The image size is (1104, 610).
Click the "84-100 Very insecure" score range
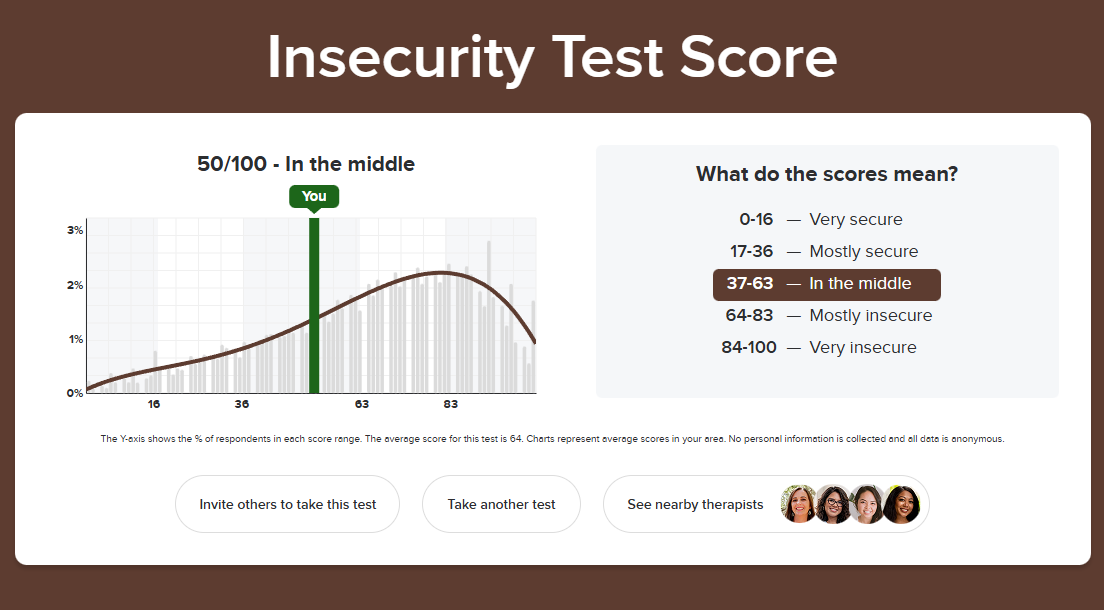[826, 348]
